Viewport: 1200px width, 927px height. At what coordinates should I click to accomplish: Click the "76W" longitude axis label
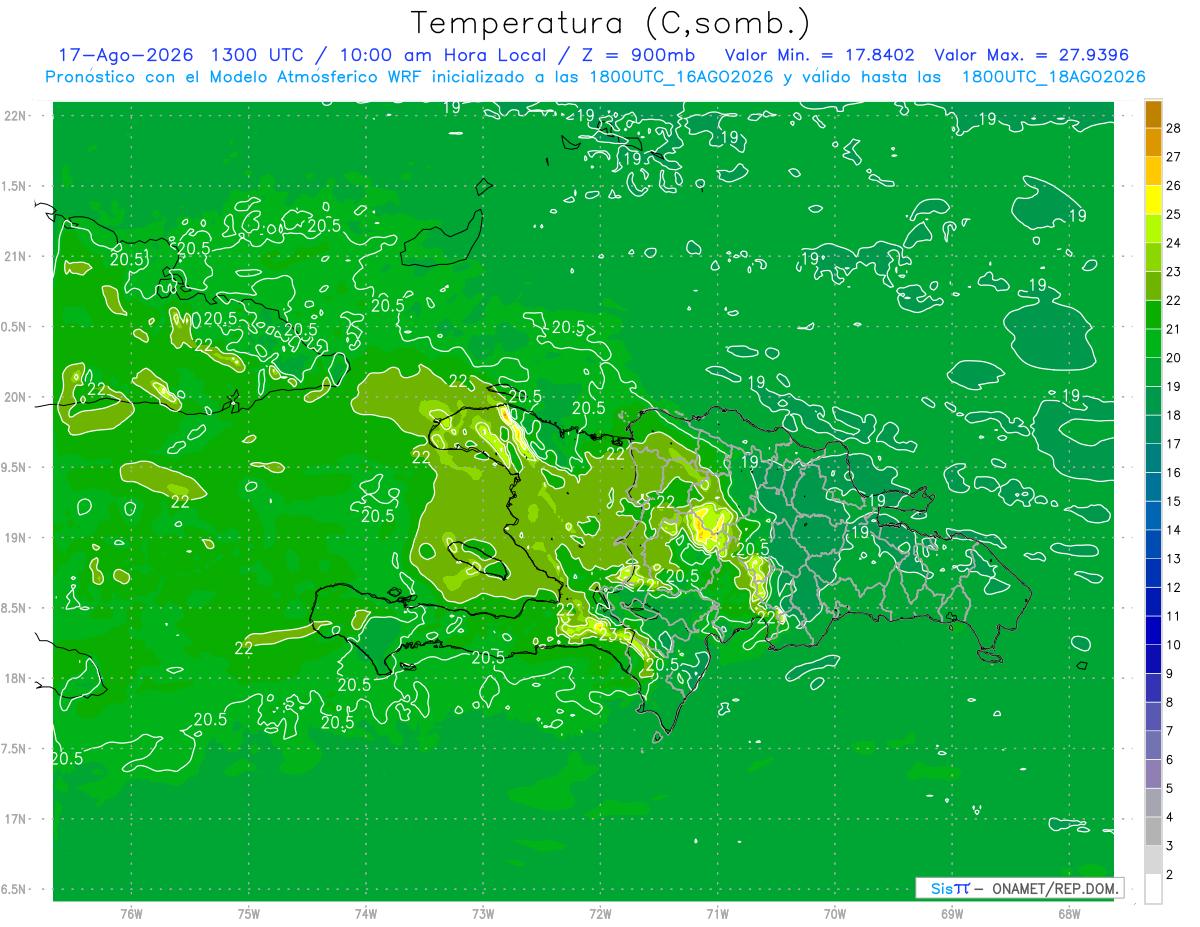(131, 913)
